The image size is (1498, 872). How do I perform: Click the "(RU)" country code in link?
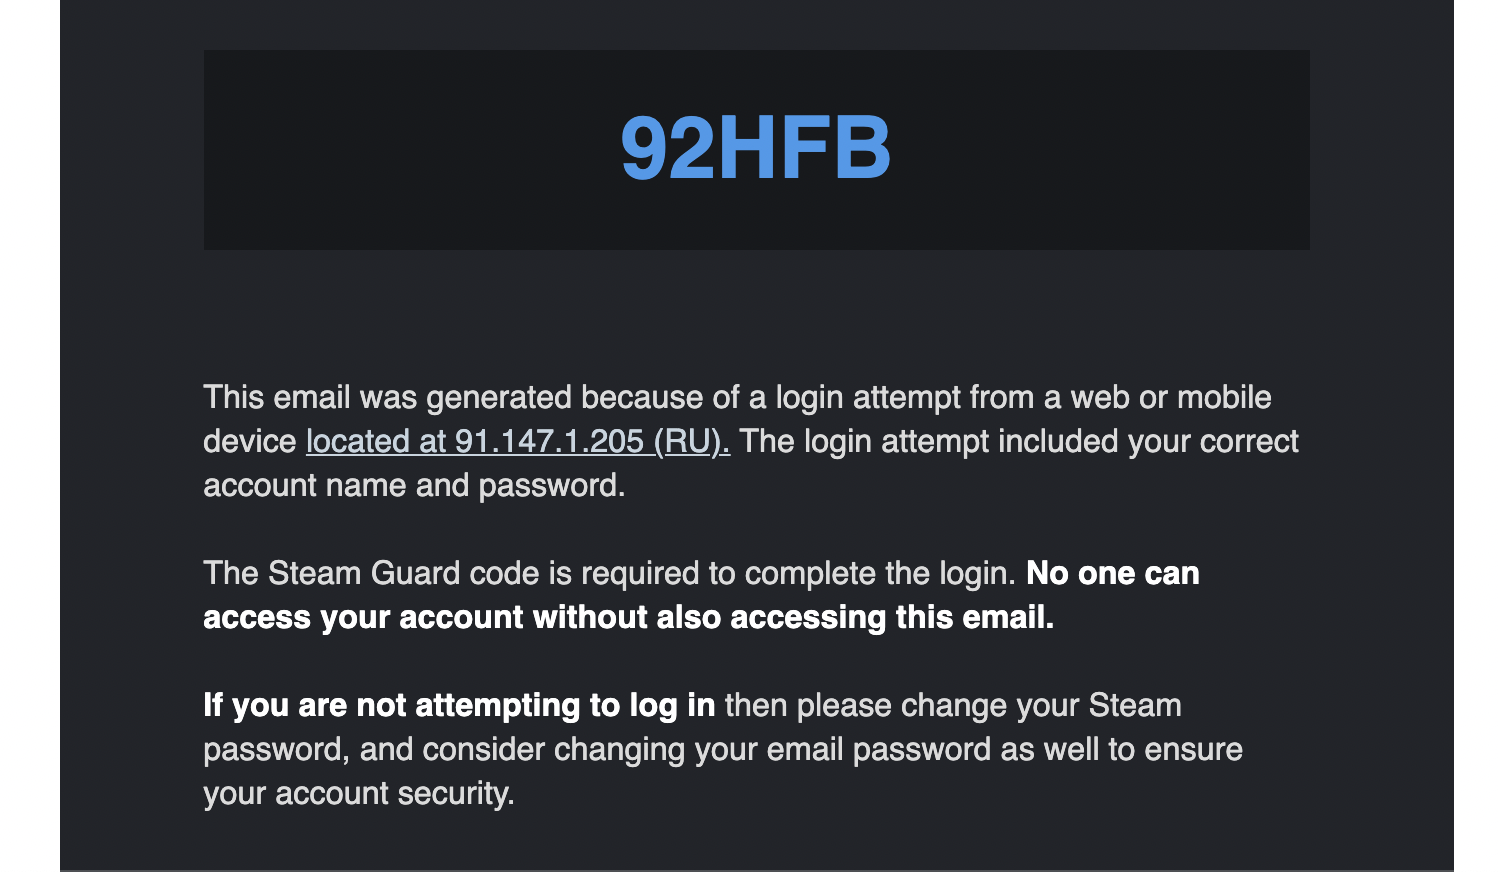pyautogui.click(x=691, y=441)
